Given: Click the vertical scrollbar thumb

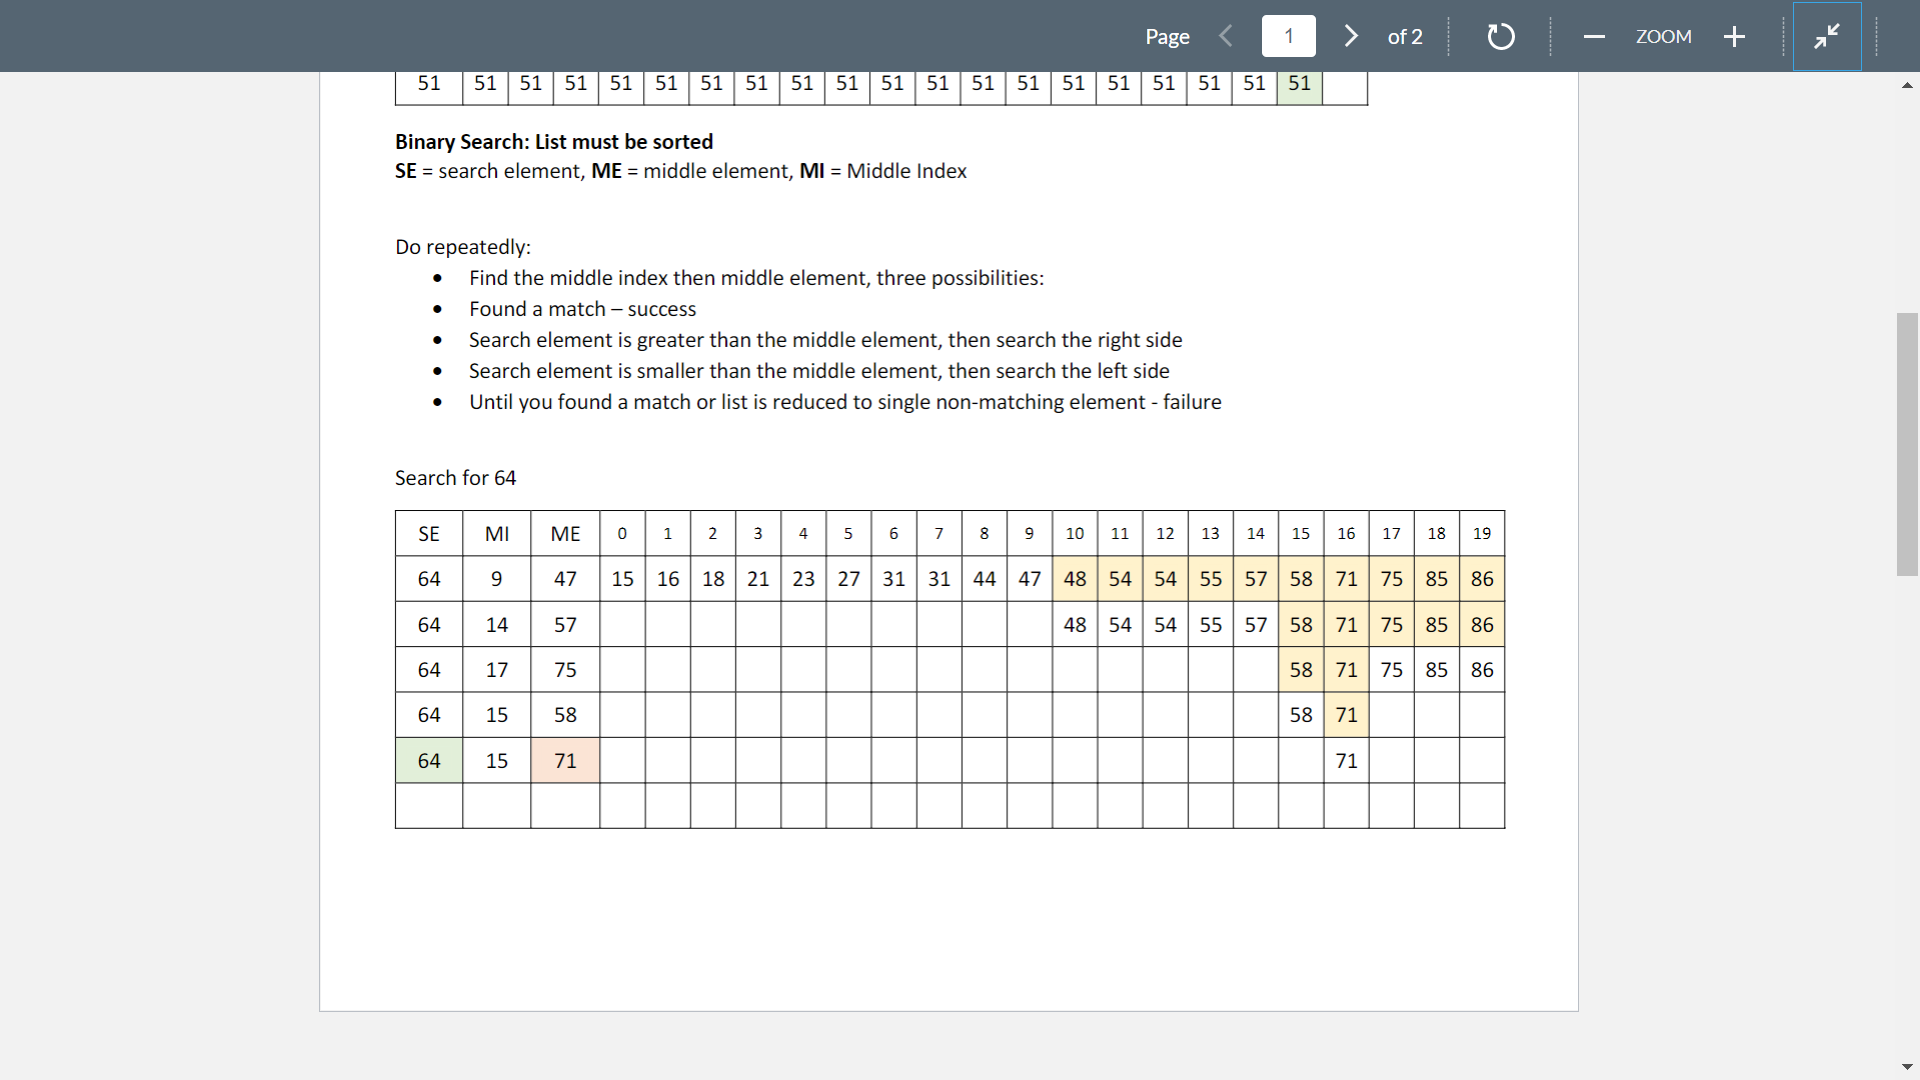Looking at the screenshot, I should click(x=1907, y=444).
